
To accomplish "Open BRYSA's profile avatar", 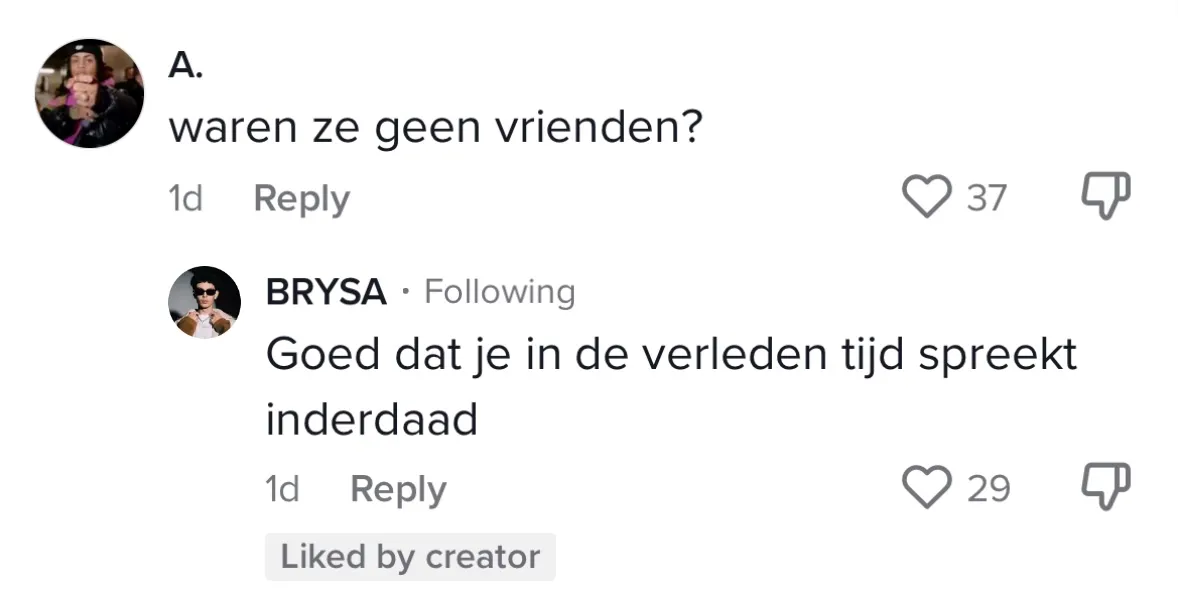I will click(205, 302).
